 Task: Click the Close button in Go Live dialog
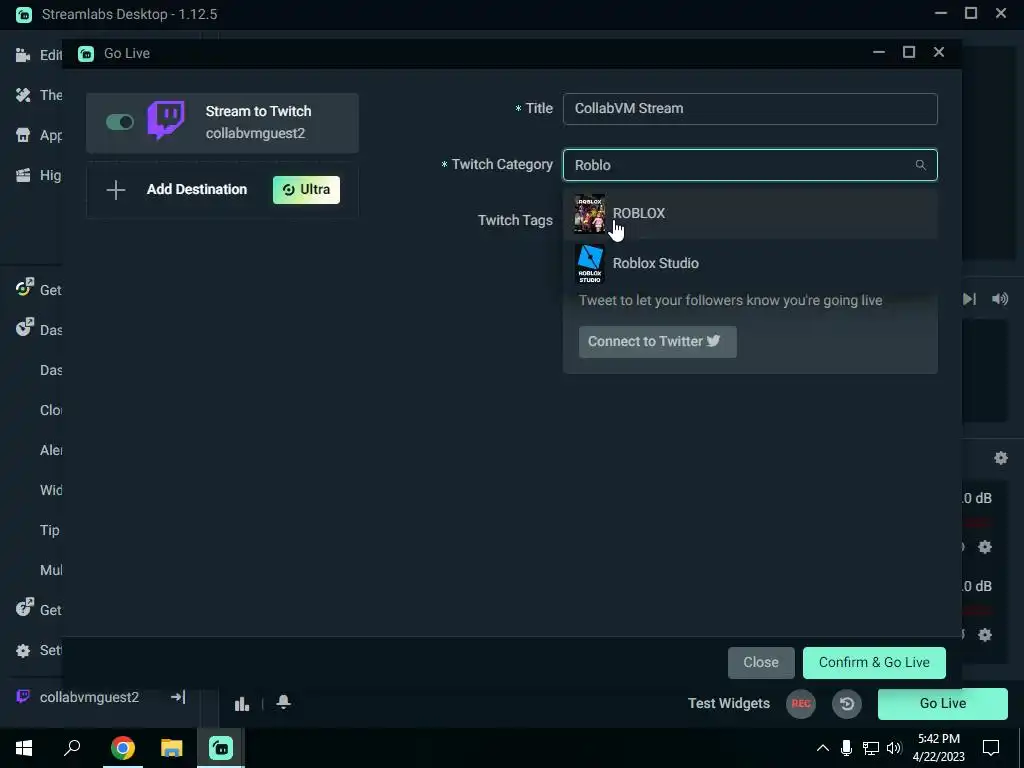[x=761, y=662]
